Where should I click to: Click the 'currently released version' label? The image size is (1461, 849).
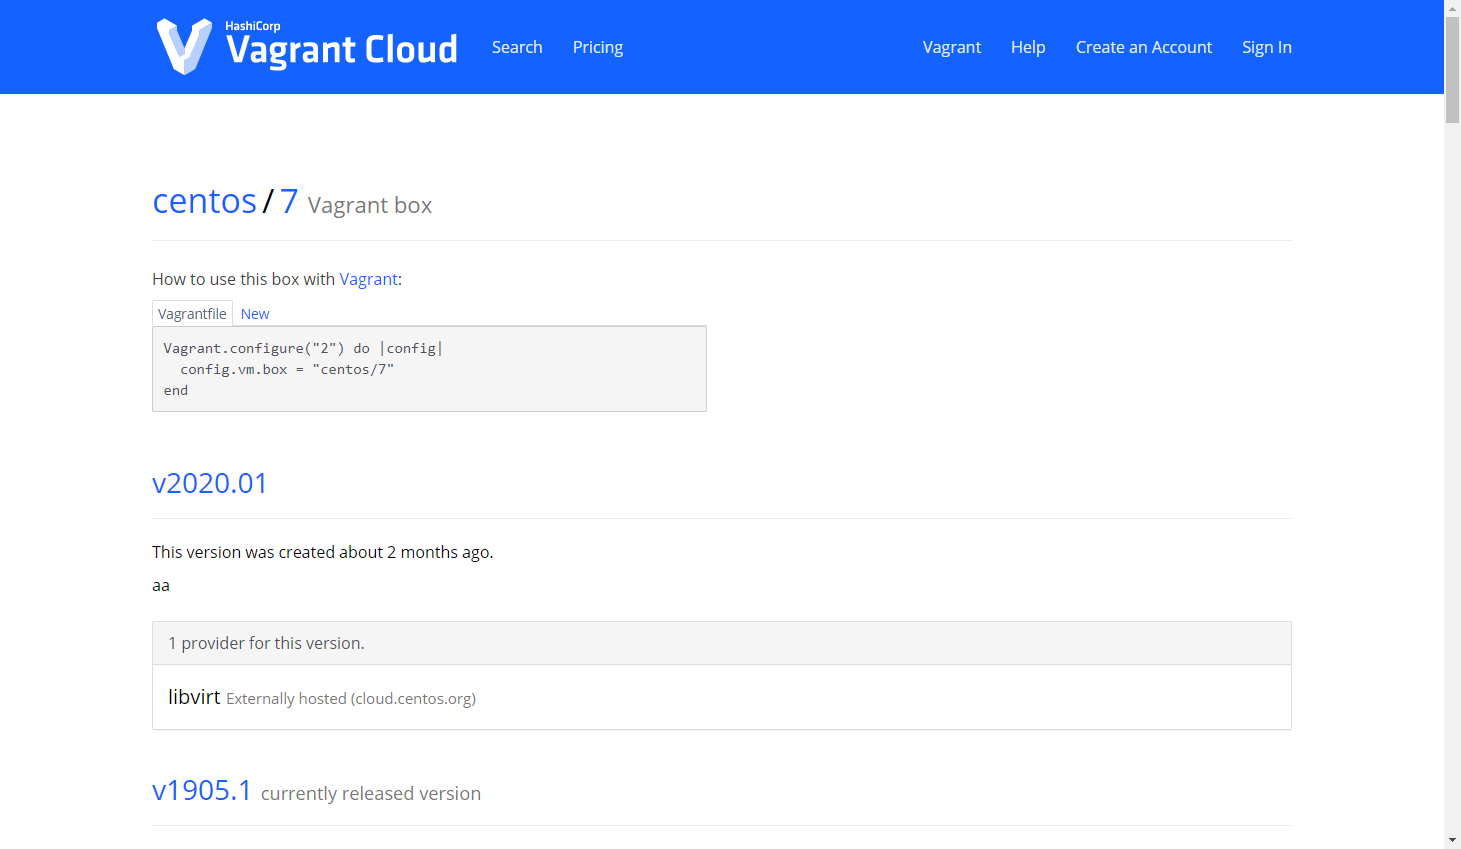pyautogui.click(x=371, y=793)
